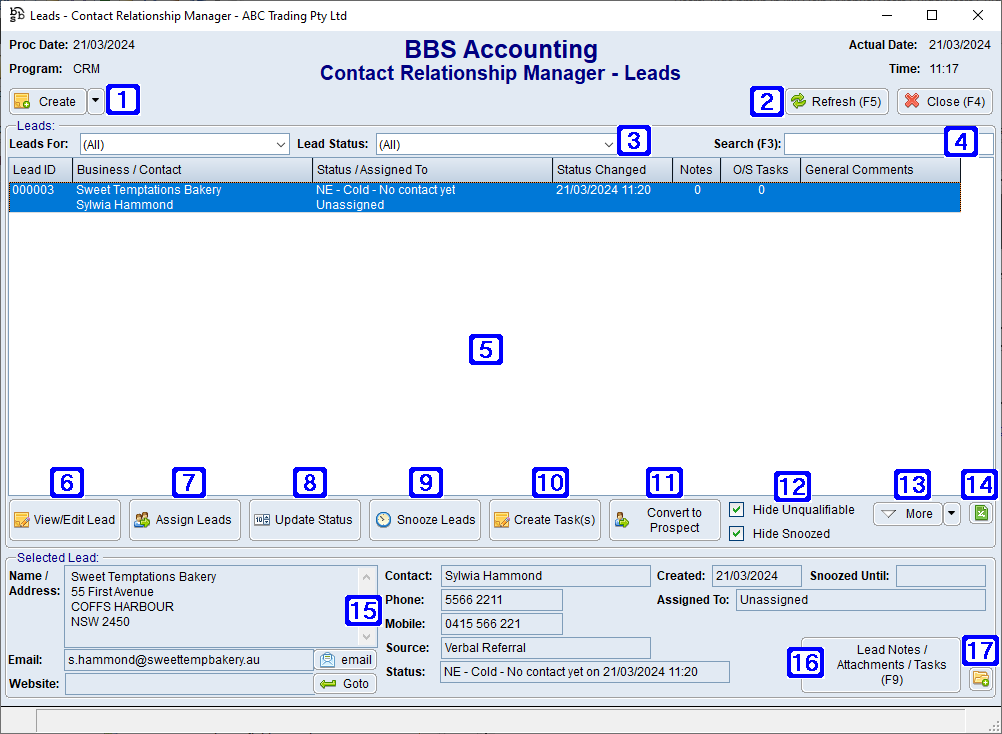Screen dimensions: 1002x734
Task: Expand the More button dropdown arrow
Action: 951,513
